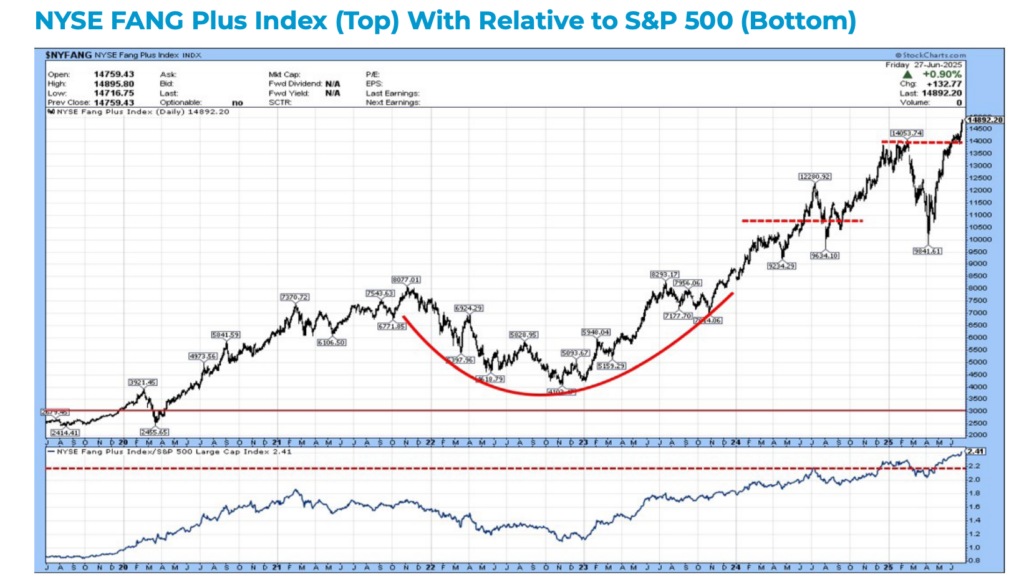This screenshot has width=1024, height=587.
Task: Click the chart title about NYSE FANG Plus
Action: click(445, 20)
